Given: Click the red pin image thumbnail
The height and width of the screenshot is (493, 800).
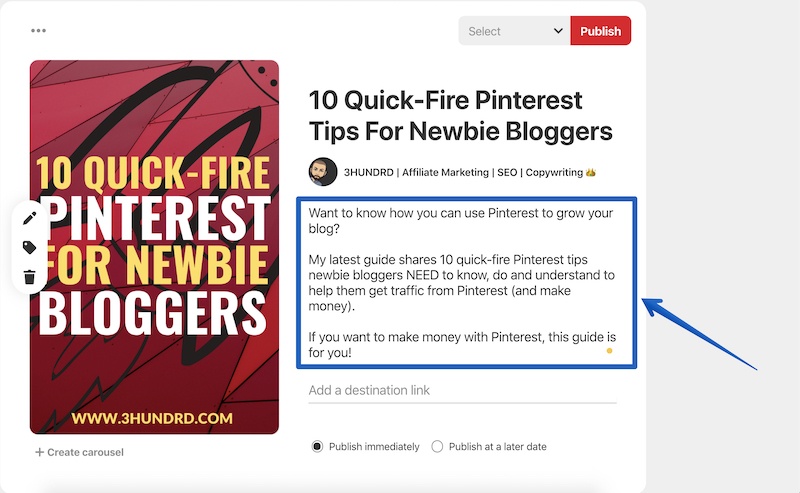Looking at the screenshot, I should (154, 247).
